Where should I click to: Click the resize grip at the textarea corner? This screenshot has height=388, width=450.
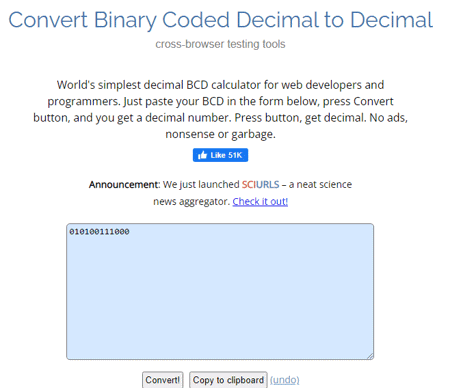(370, 356)
